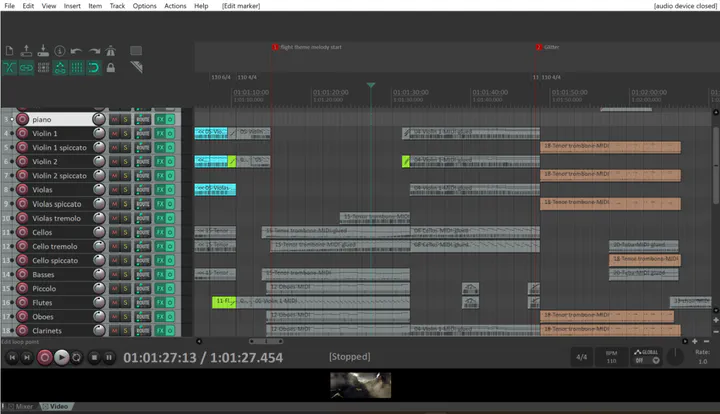Toggle grid lines icon
Viewport: 720px width, 414px height.
[x=77, y=68]
